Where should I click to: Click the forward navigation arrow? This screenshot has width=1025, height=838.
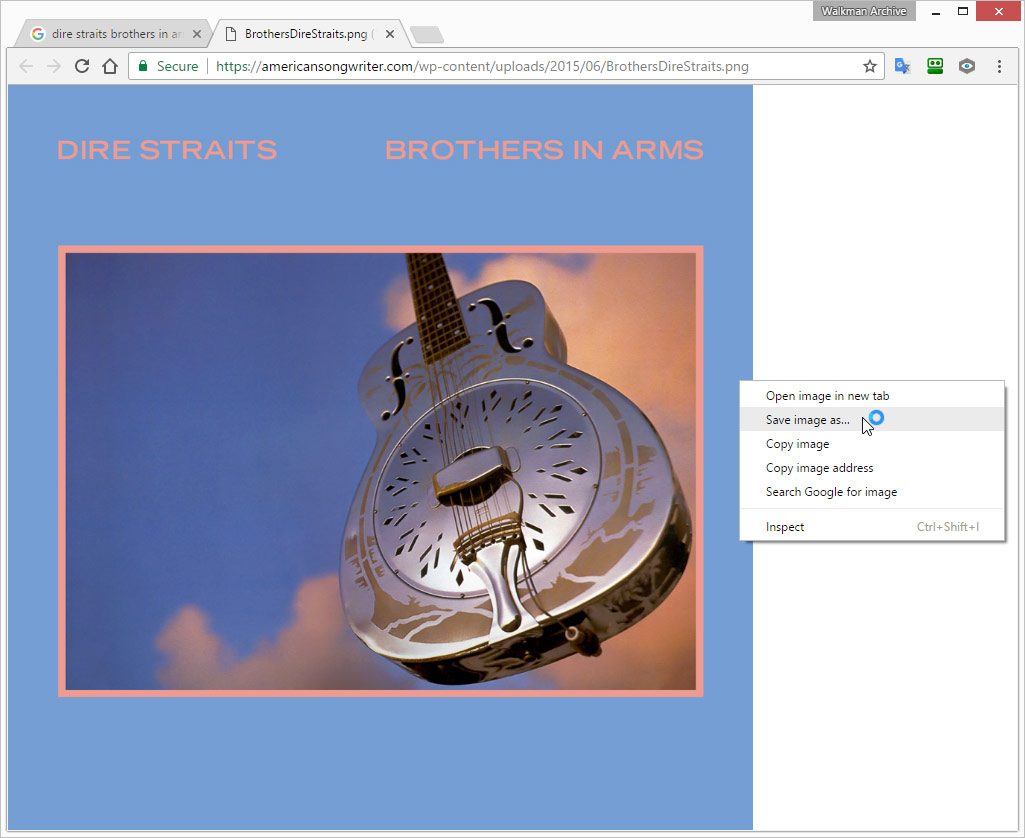pos(54,66)
